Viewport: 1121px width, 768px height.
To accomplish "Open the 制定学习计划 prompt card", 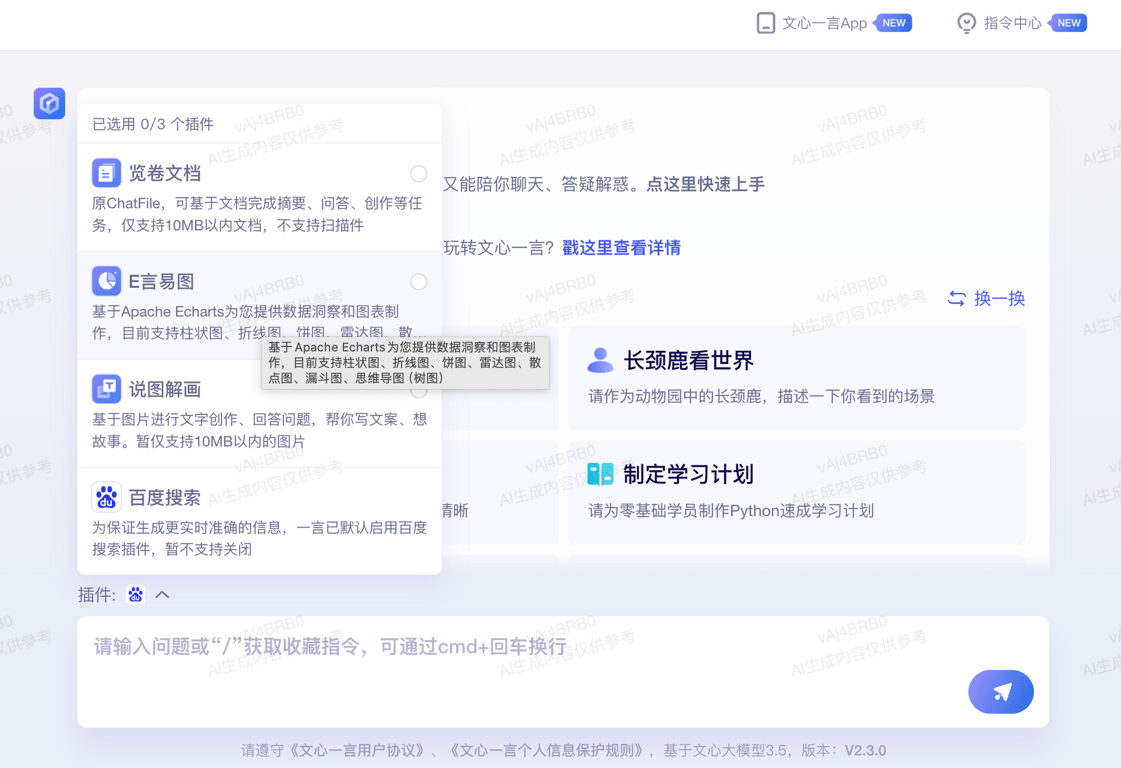I will coord(796,492).
